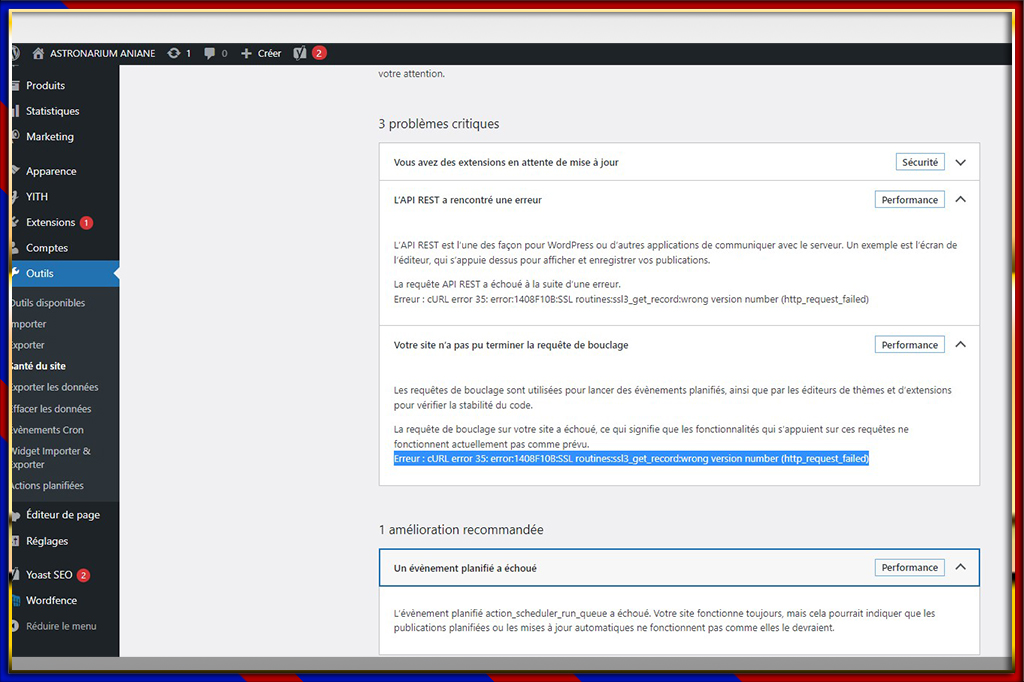
Task: Click the updates refresh icon in admin bar
Action: (174, 54)
